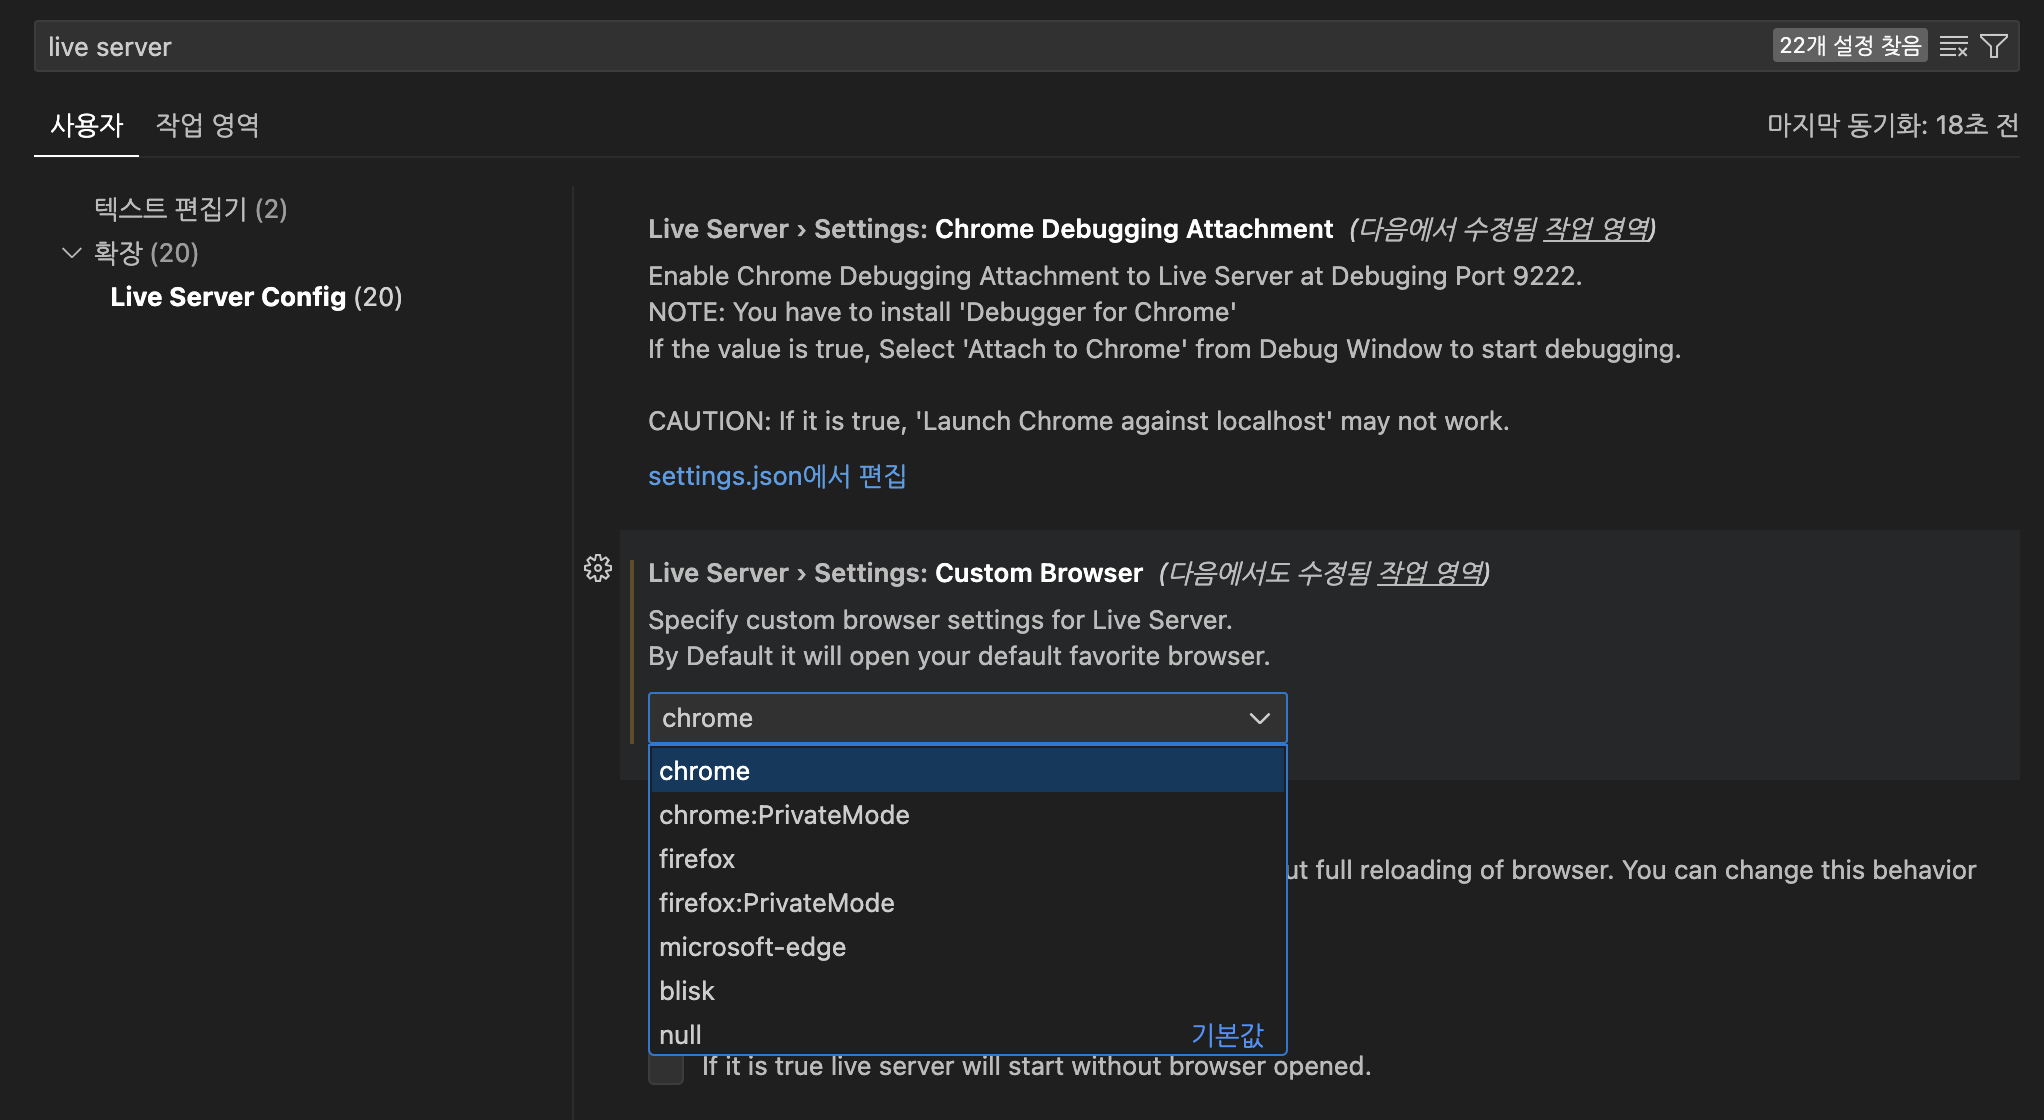Switch to the 사용자 tab
This screenshot has width=2044, height=1120.
coord(86,125)
